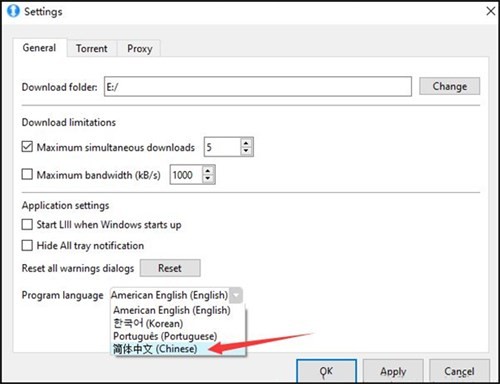Enable the Maximum bandwidth limit checkbox
500x384 pixels.
point(27,174)
